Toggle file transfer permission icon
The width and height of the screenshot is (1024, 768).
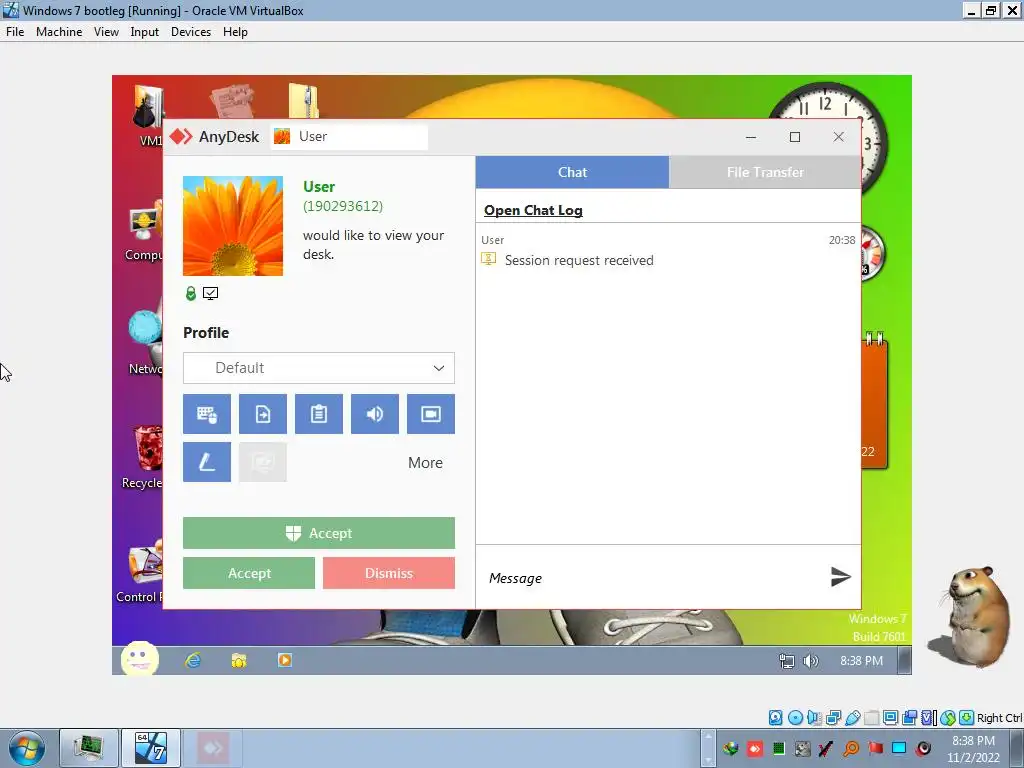pos(263,414)
